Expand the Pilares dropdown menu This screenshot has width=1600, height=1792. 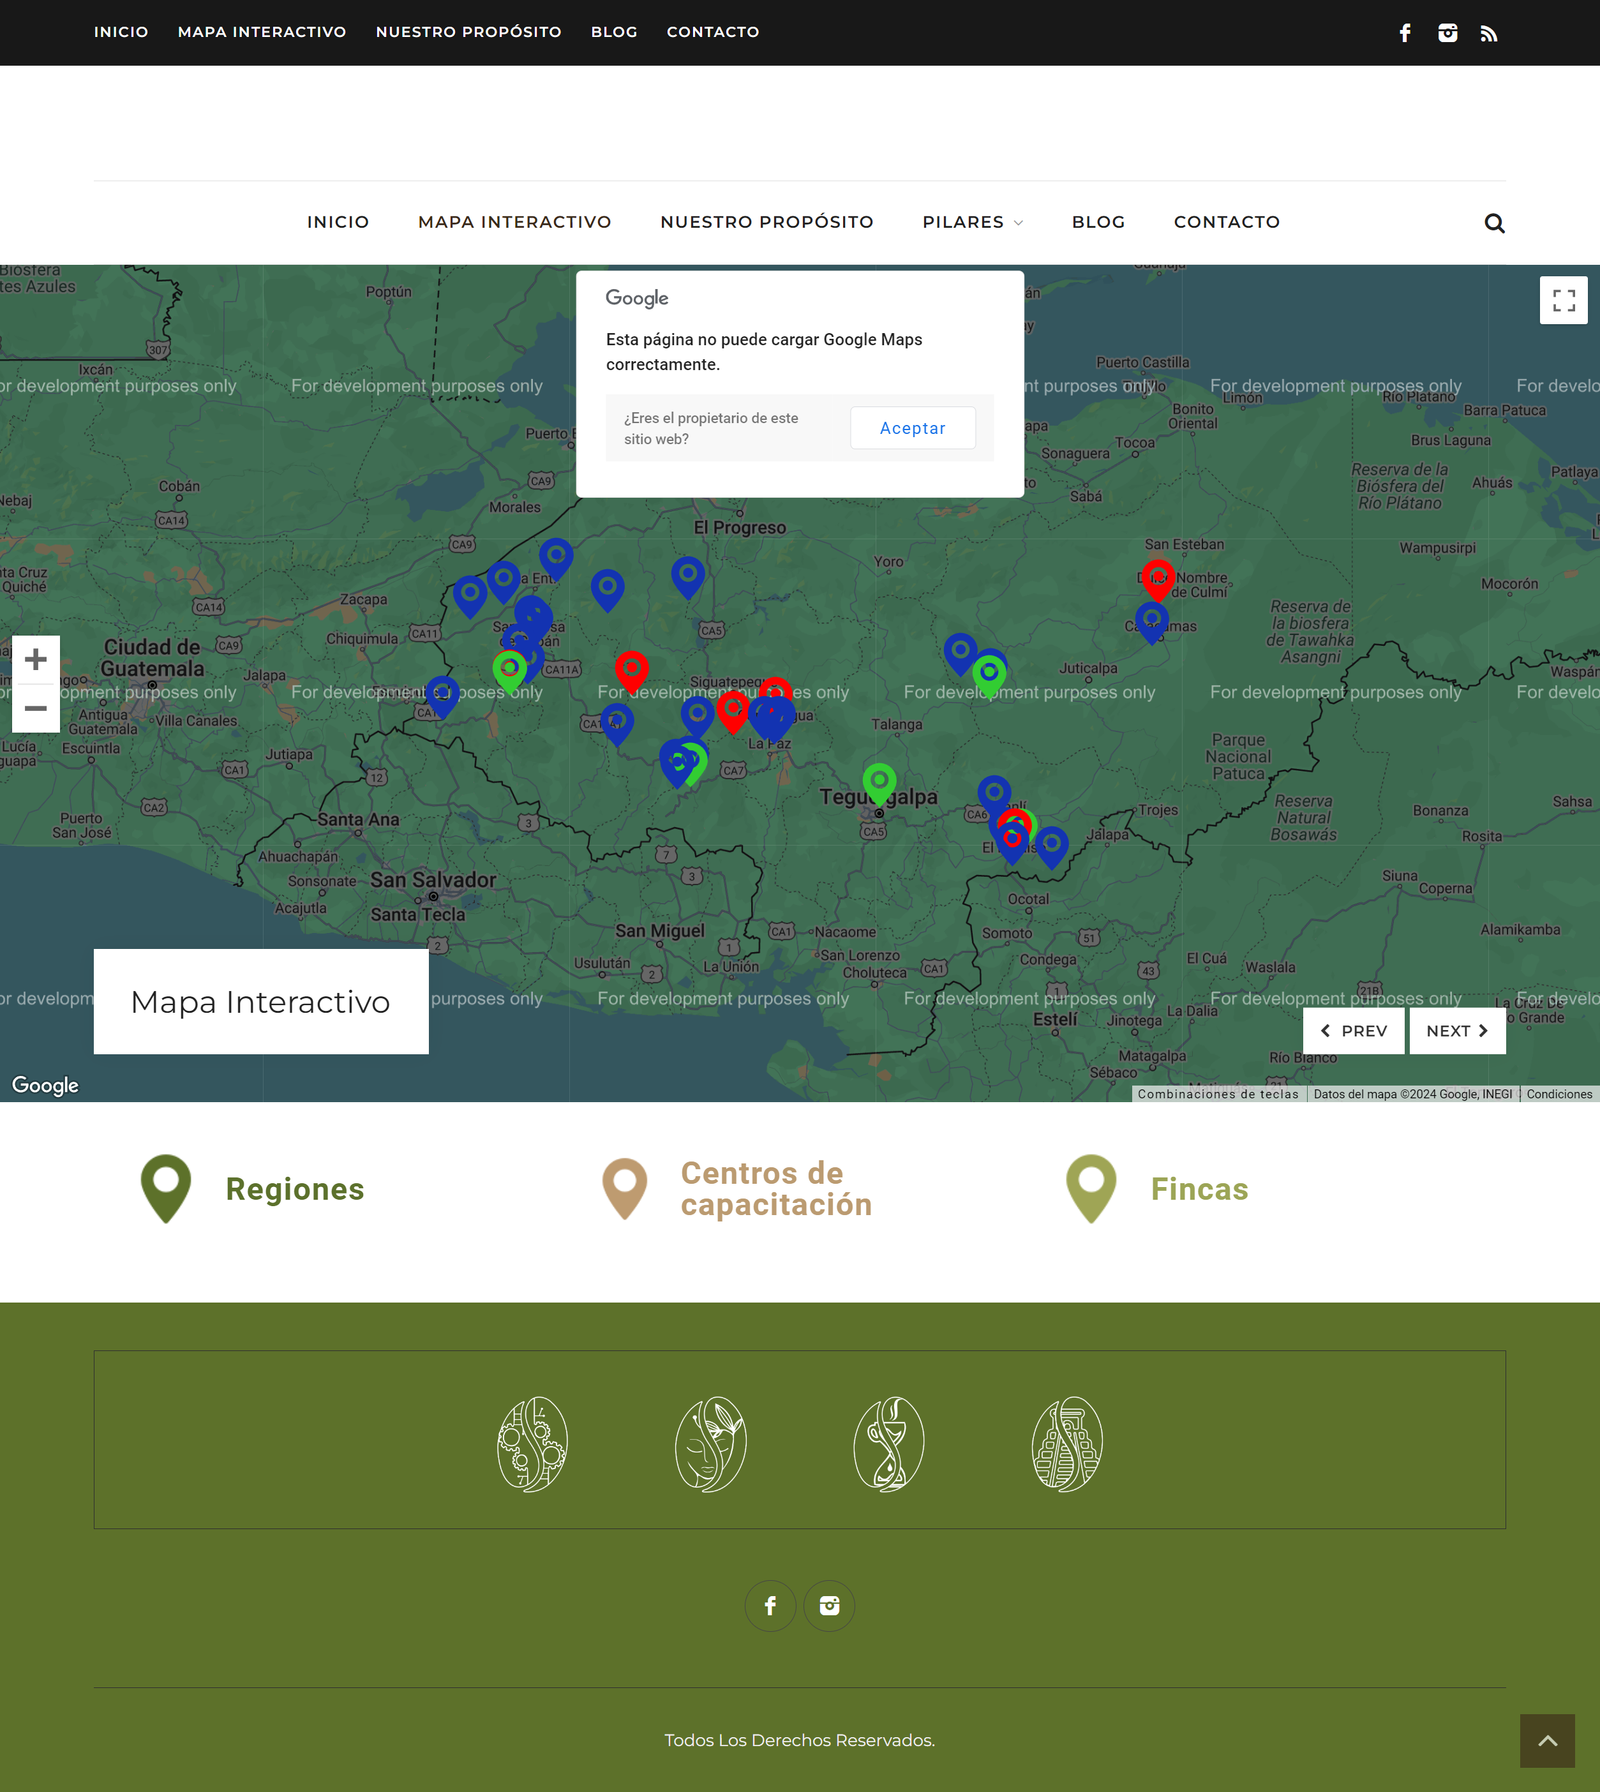click(x=972, y=222)
